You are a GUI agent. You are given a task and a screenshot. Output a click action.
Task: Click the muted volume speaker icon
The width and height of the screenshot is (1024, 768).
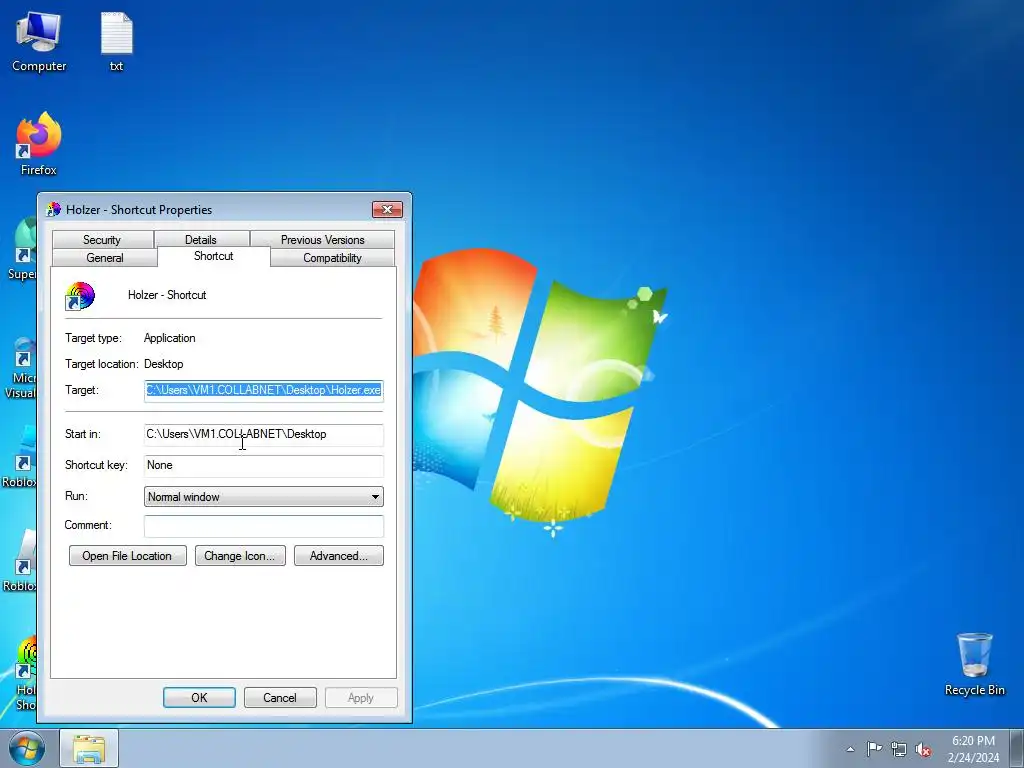[x=923, y=749]
